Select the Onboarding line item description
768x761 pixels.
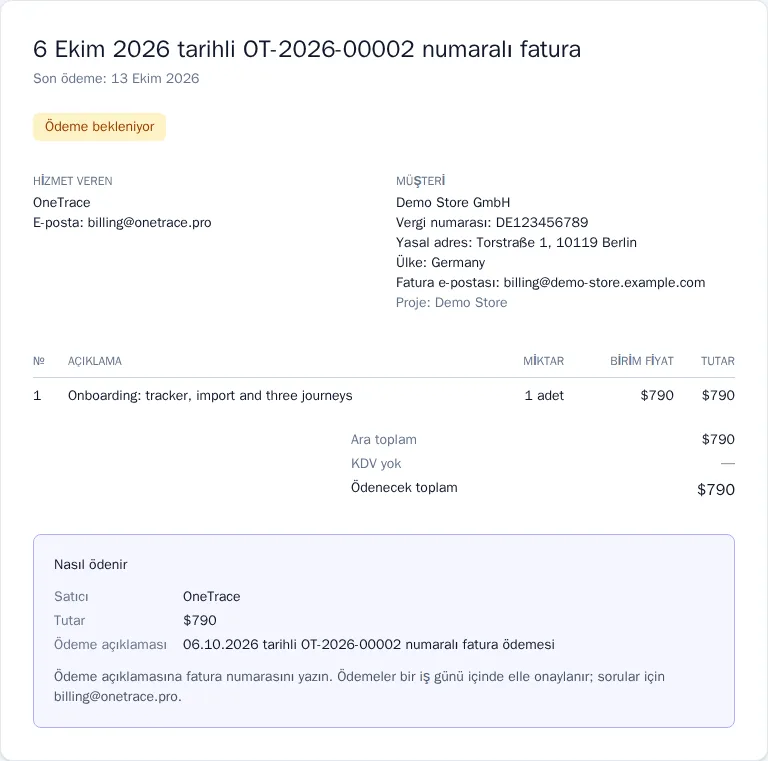pos(210,395)
